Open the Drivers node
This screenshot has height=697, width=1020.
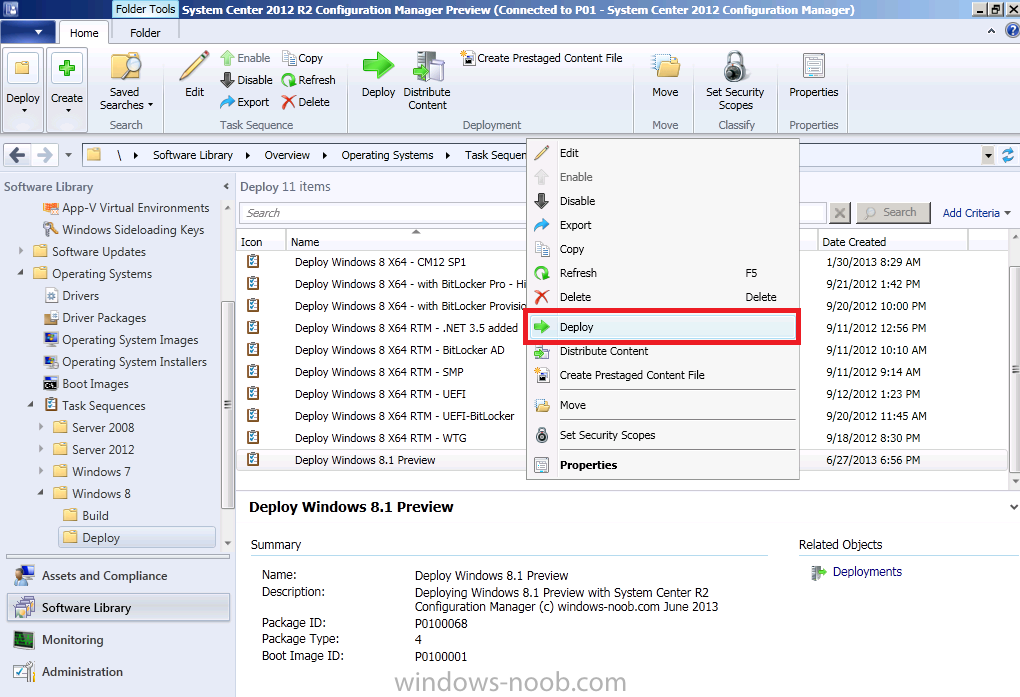point(72,296)
